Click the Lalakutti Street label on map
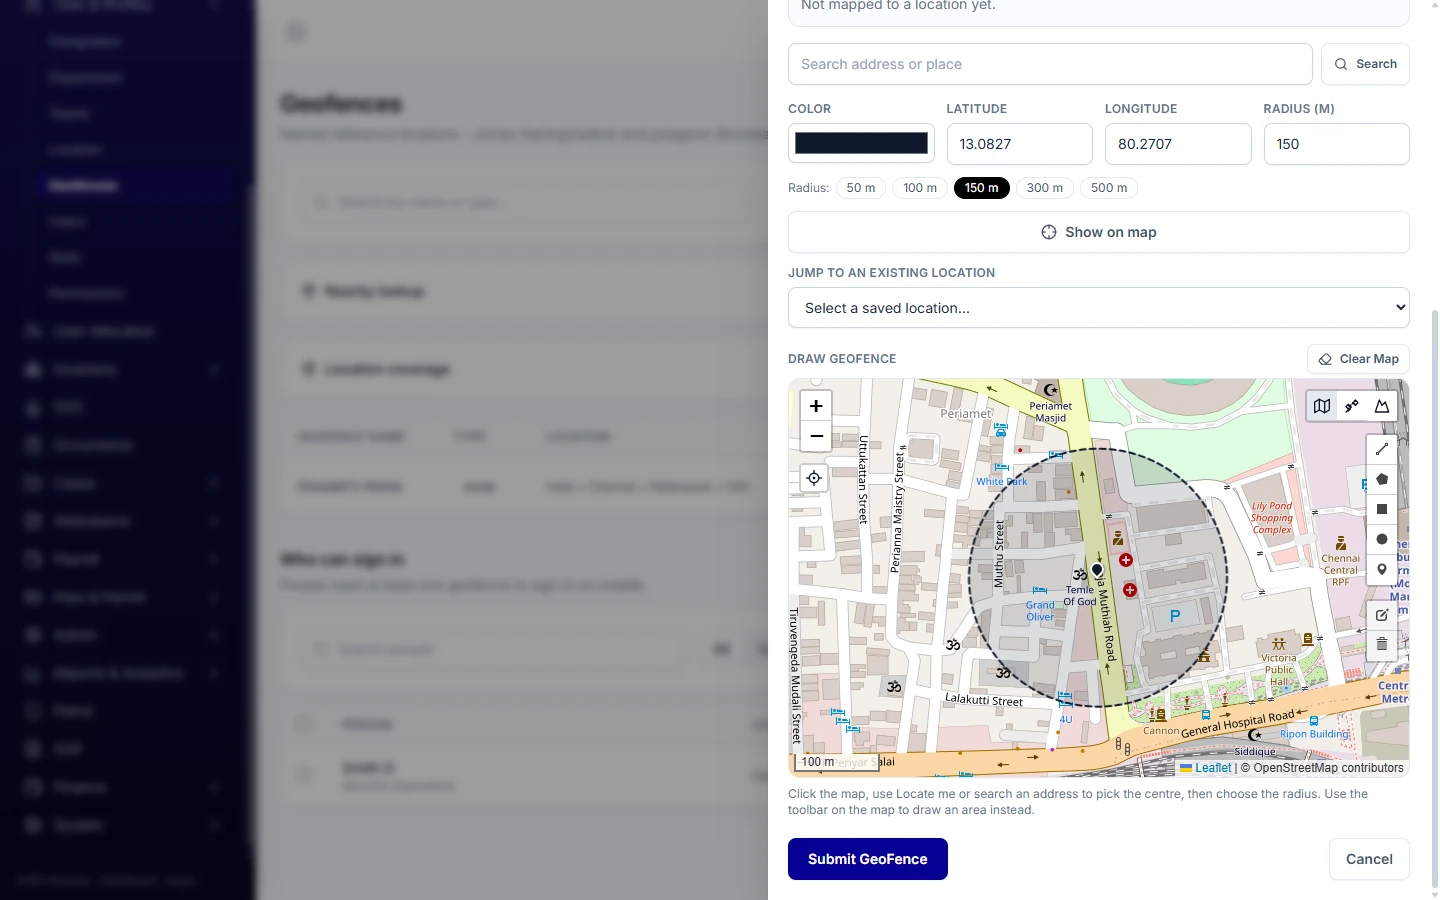Screen dimensions: 1440x900 (x=984, y=699)
